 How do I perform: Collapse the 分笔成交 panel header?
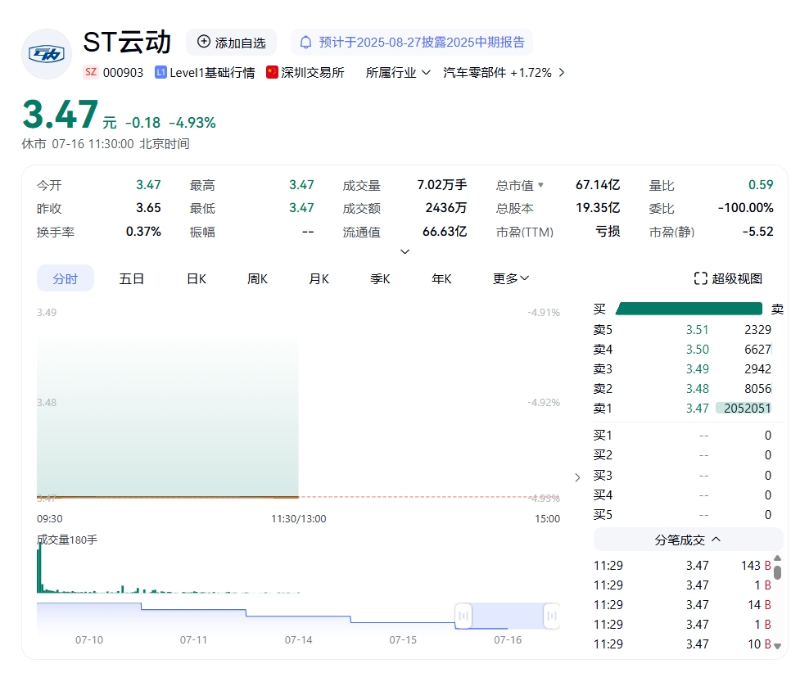click(687, 540)
